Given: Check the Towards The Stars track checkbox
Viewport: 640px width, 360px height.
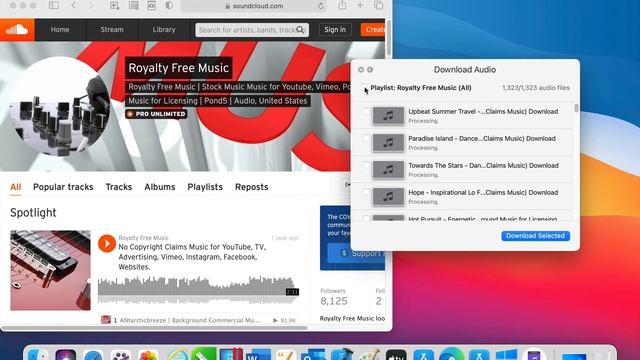Looking at the screenshot, I should point(366,165).
